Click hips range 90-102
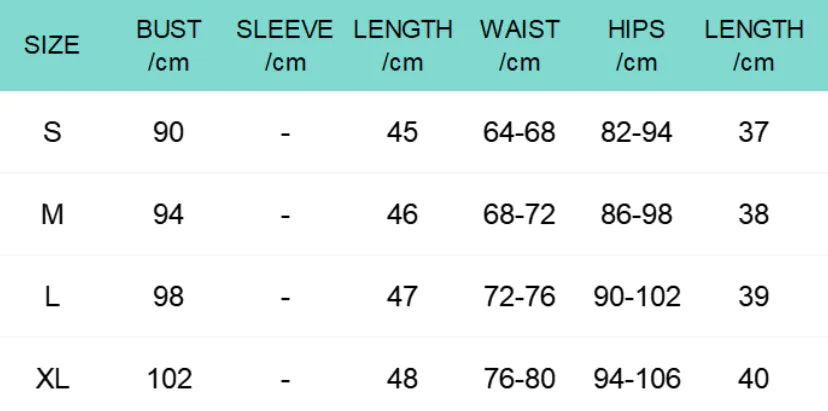 (x=636, y=296)
